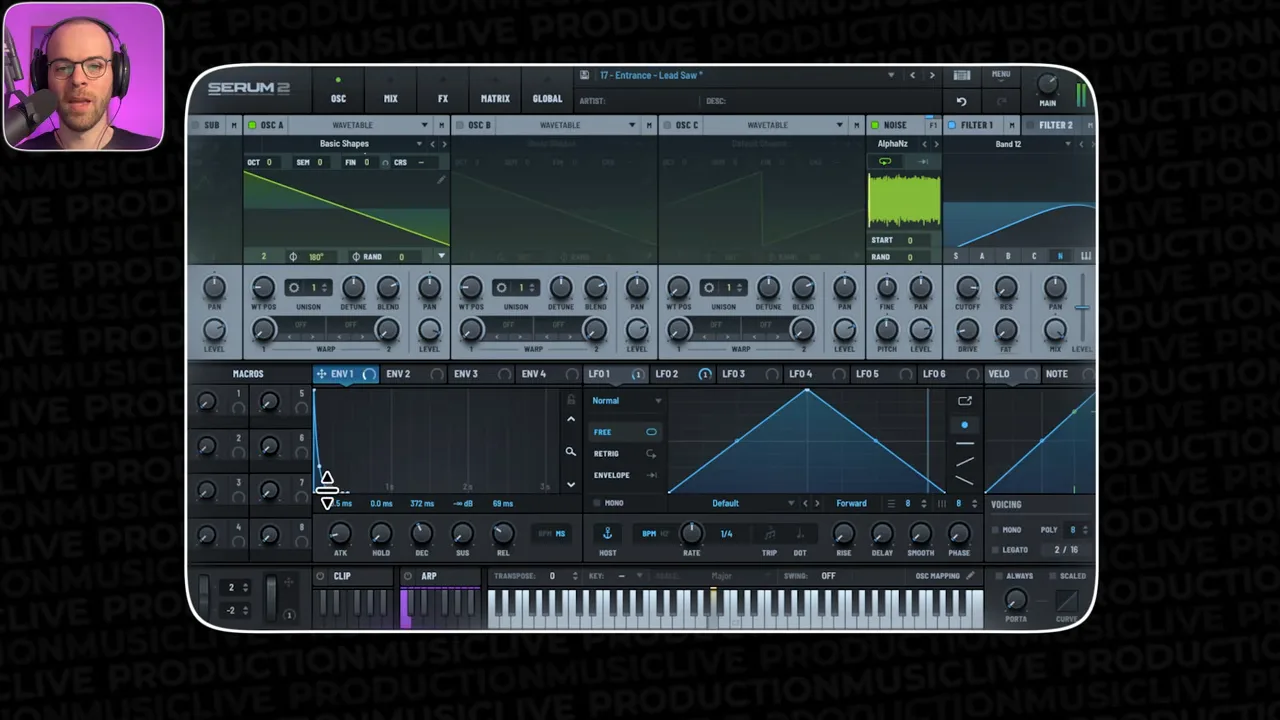Enable the Scaled portamento checkbox
The height and width of the screenshot is (720, 1280).
click(1052, 576)
